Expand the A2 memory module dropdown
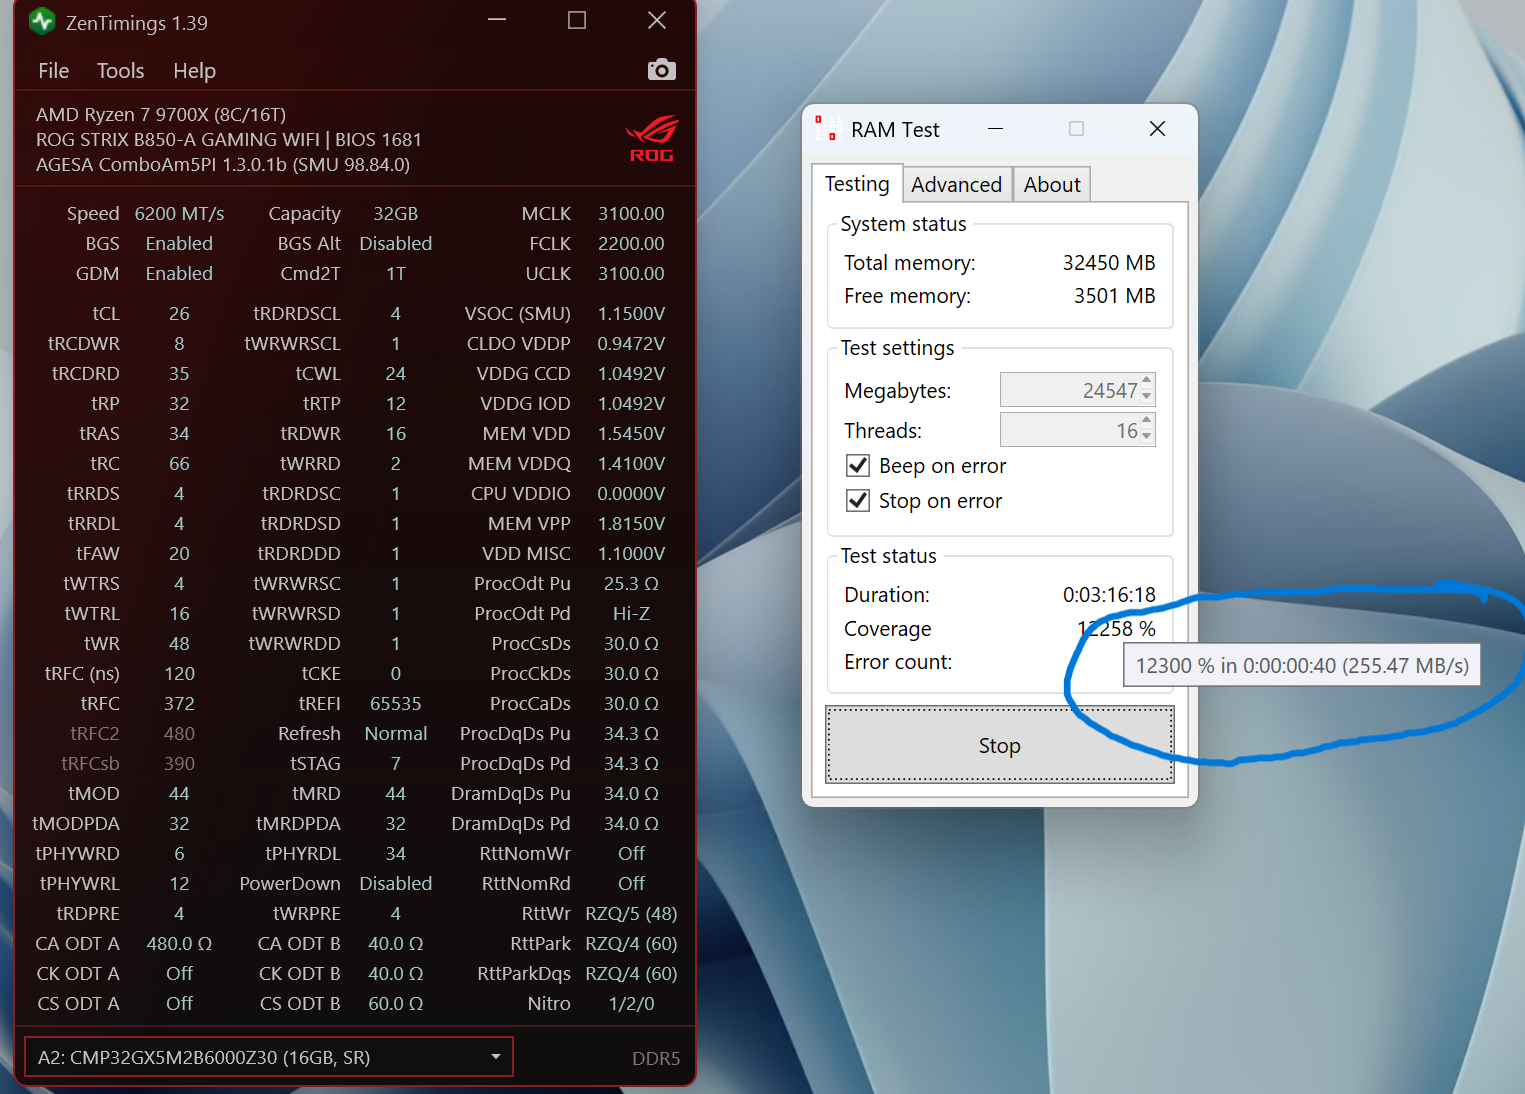Viewport: 1525px width, 1094px height. click(x=269, y=1057)
